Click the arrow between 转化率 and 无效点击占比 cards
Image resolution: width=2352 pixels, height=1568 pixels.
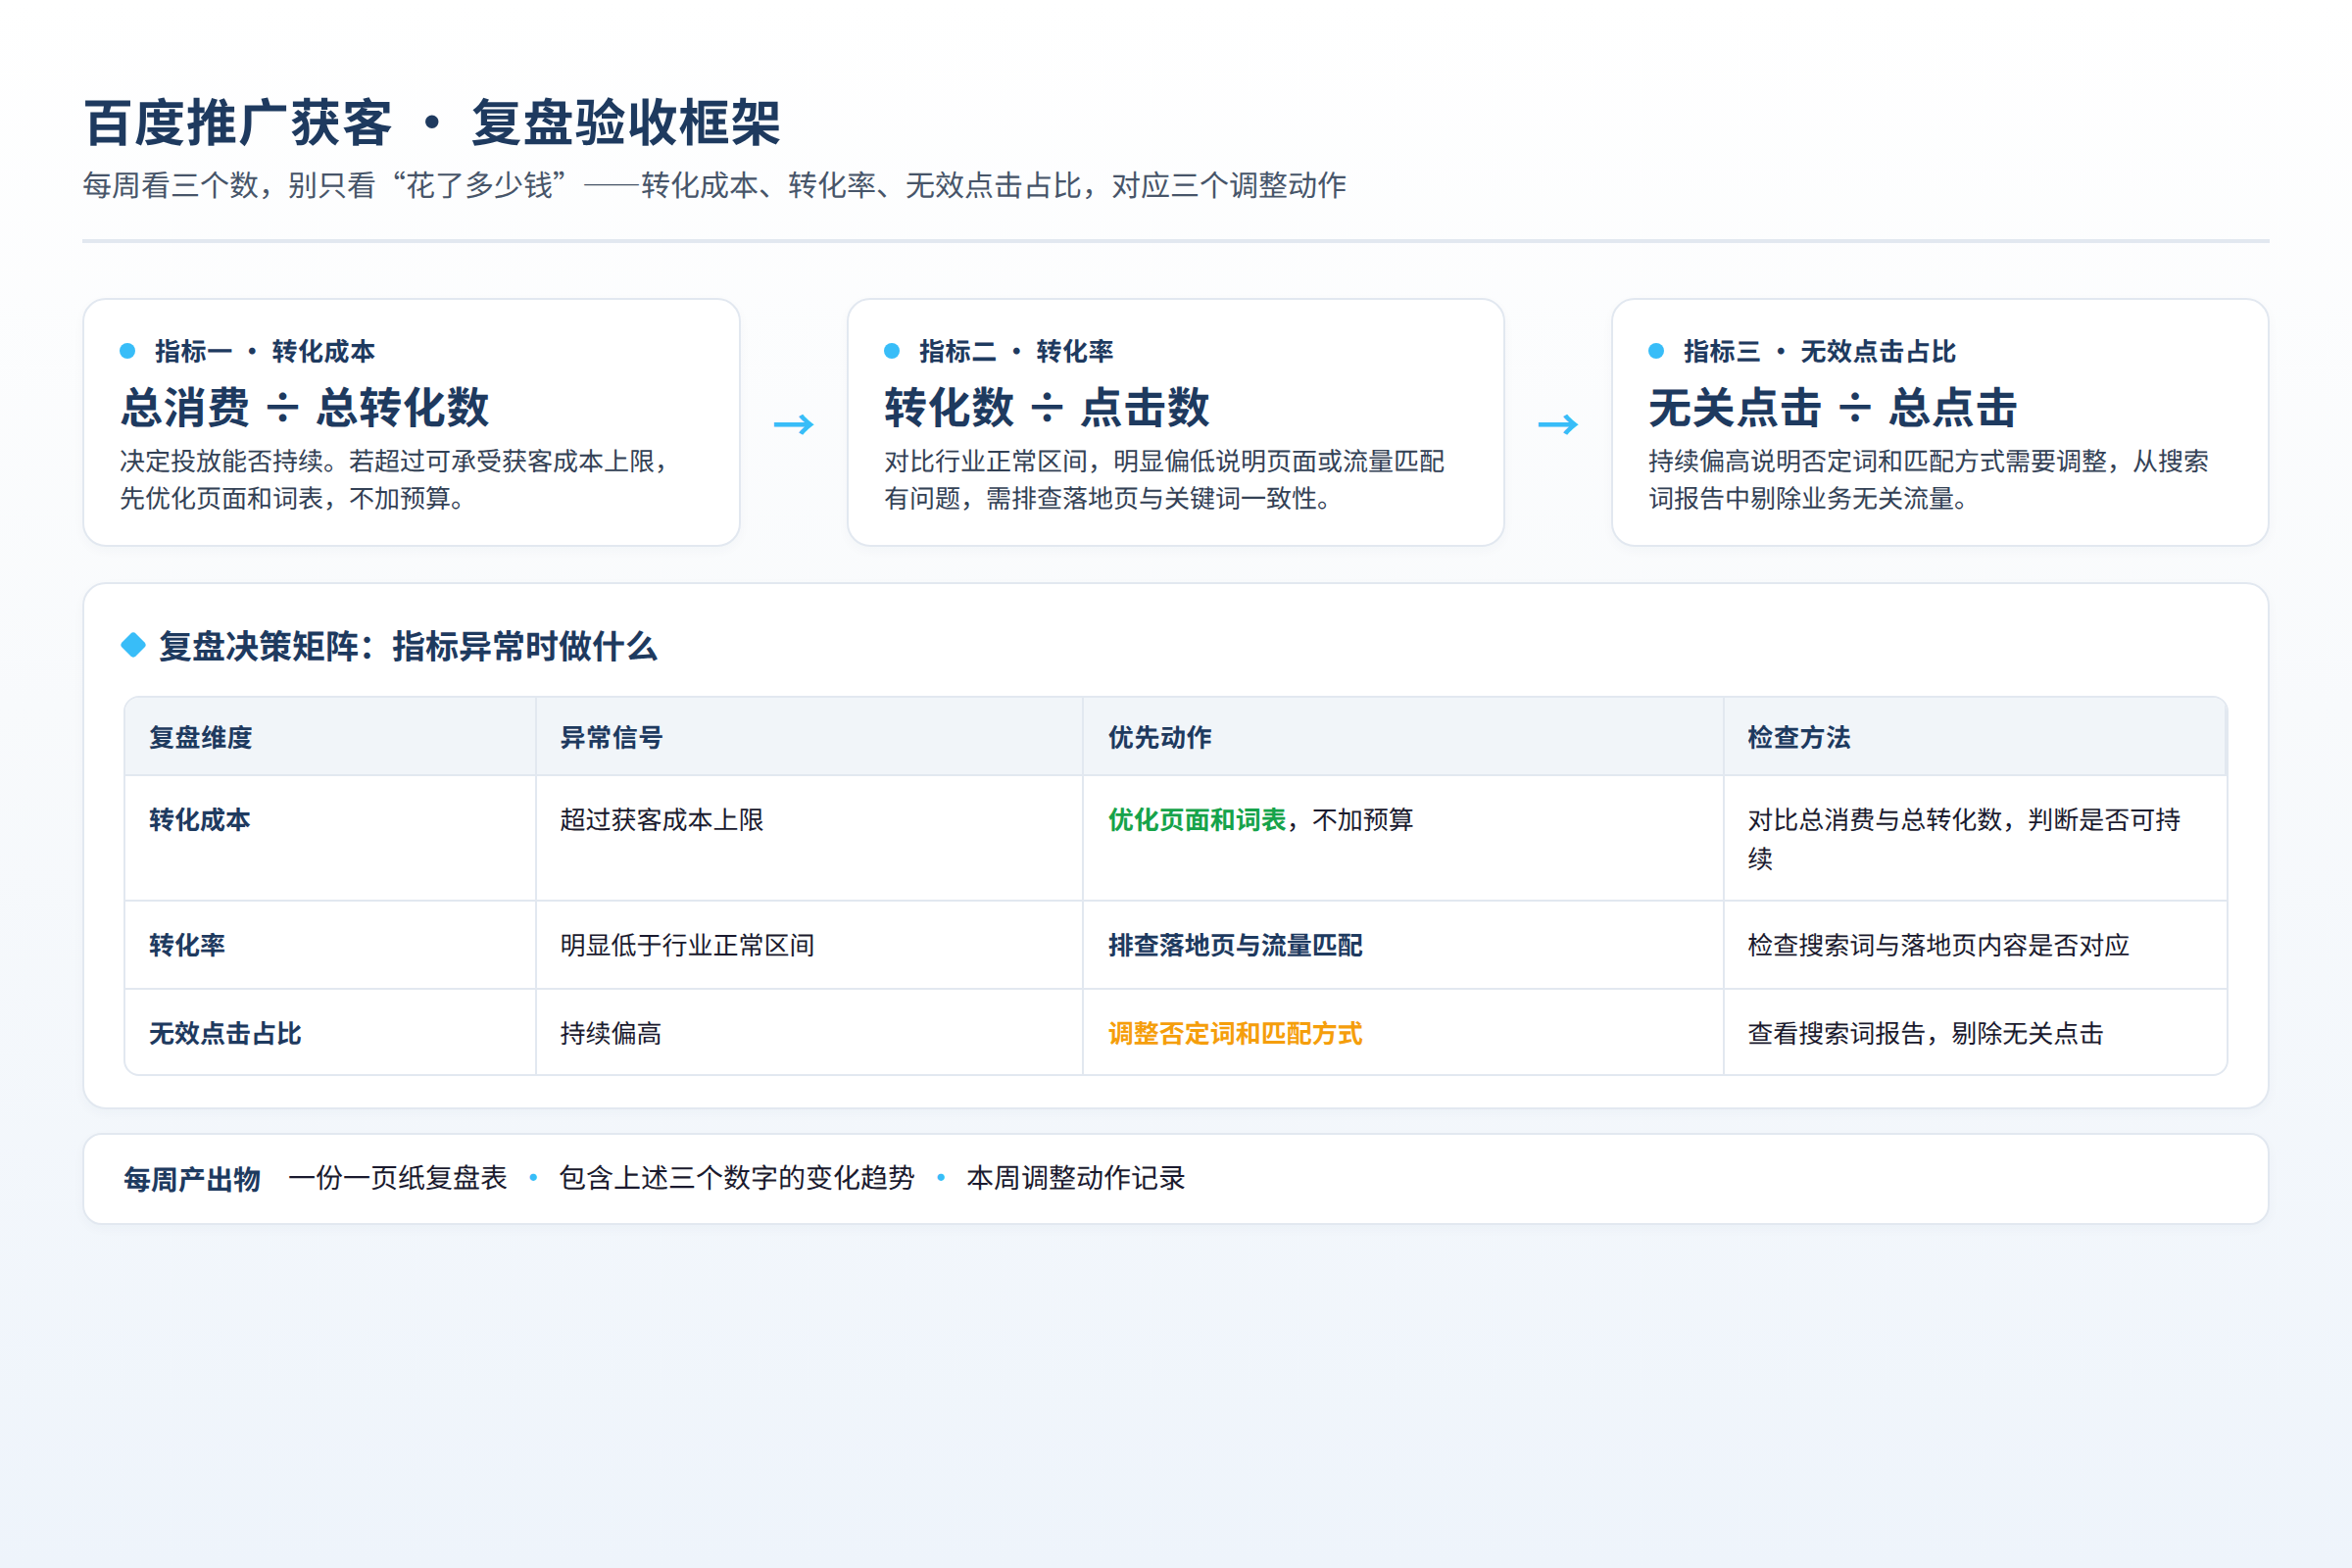click(x=1558, y=425)
